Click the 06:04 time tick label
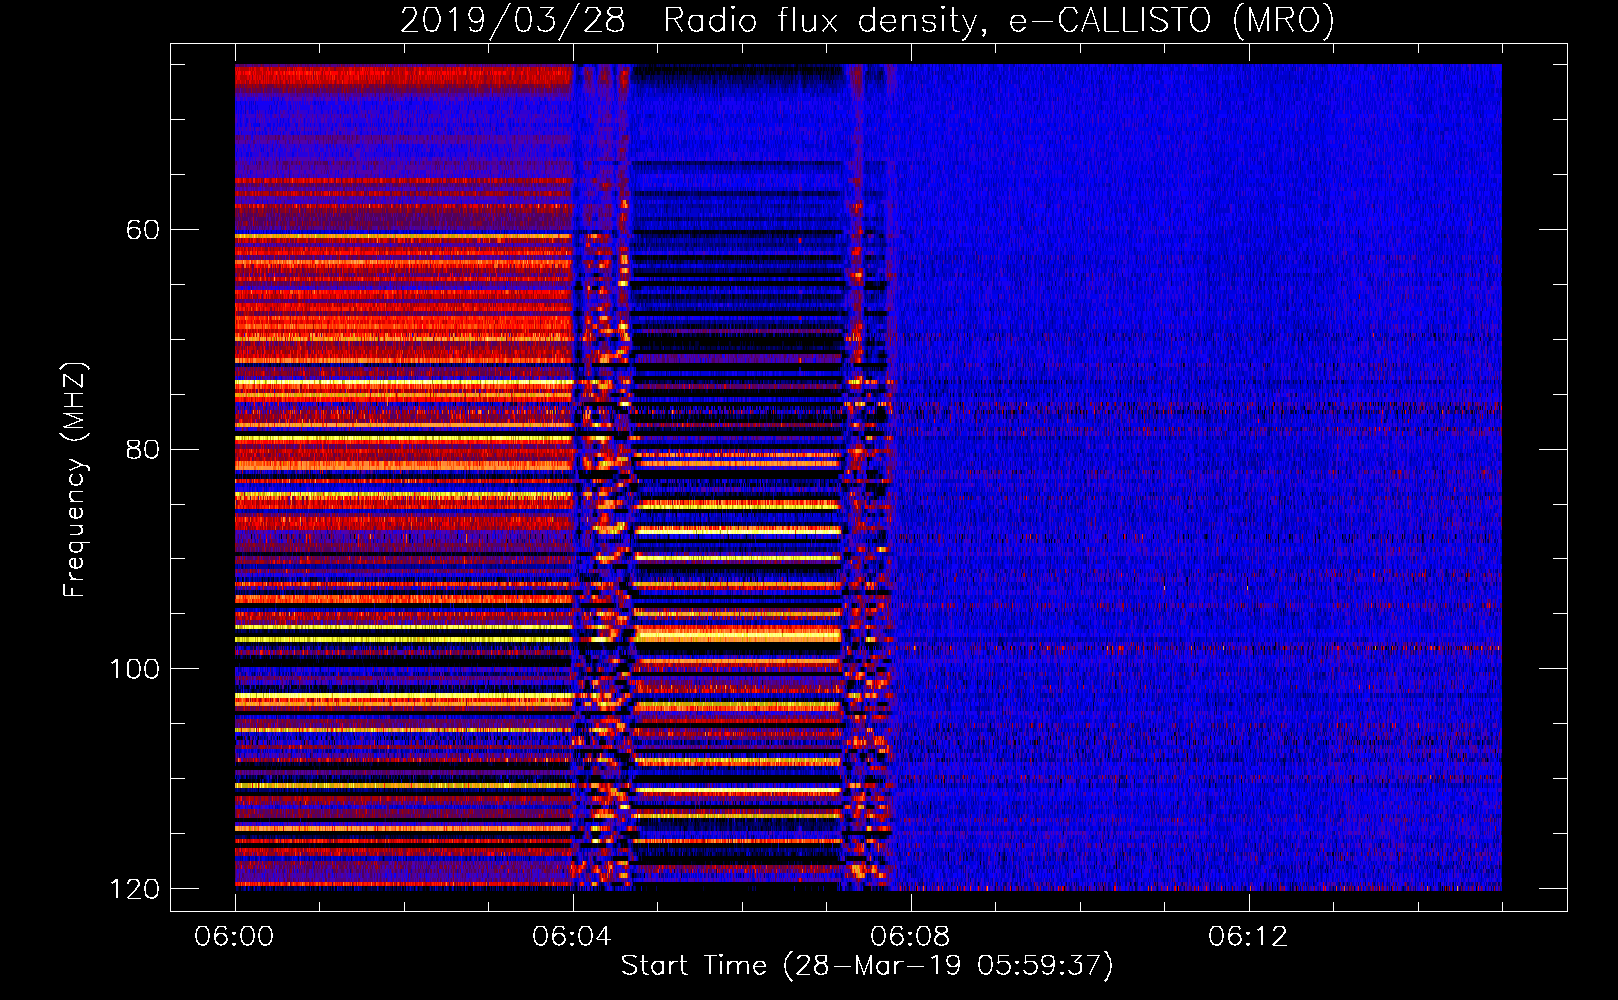Viewport: 1618px width, 1000px height. pos(572,936)
